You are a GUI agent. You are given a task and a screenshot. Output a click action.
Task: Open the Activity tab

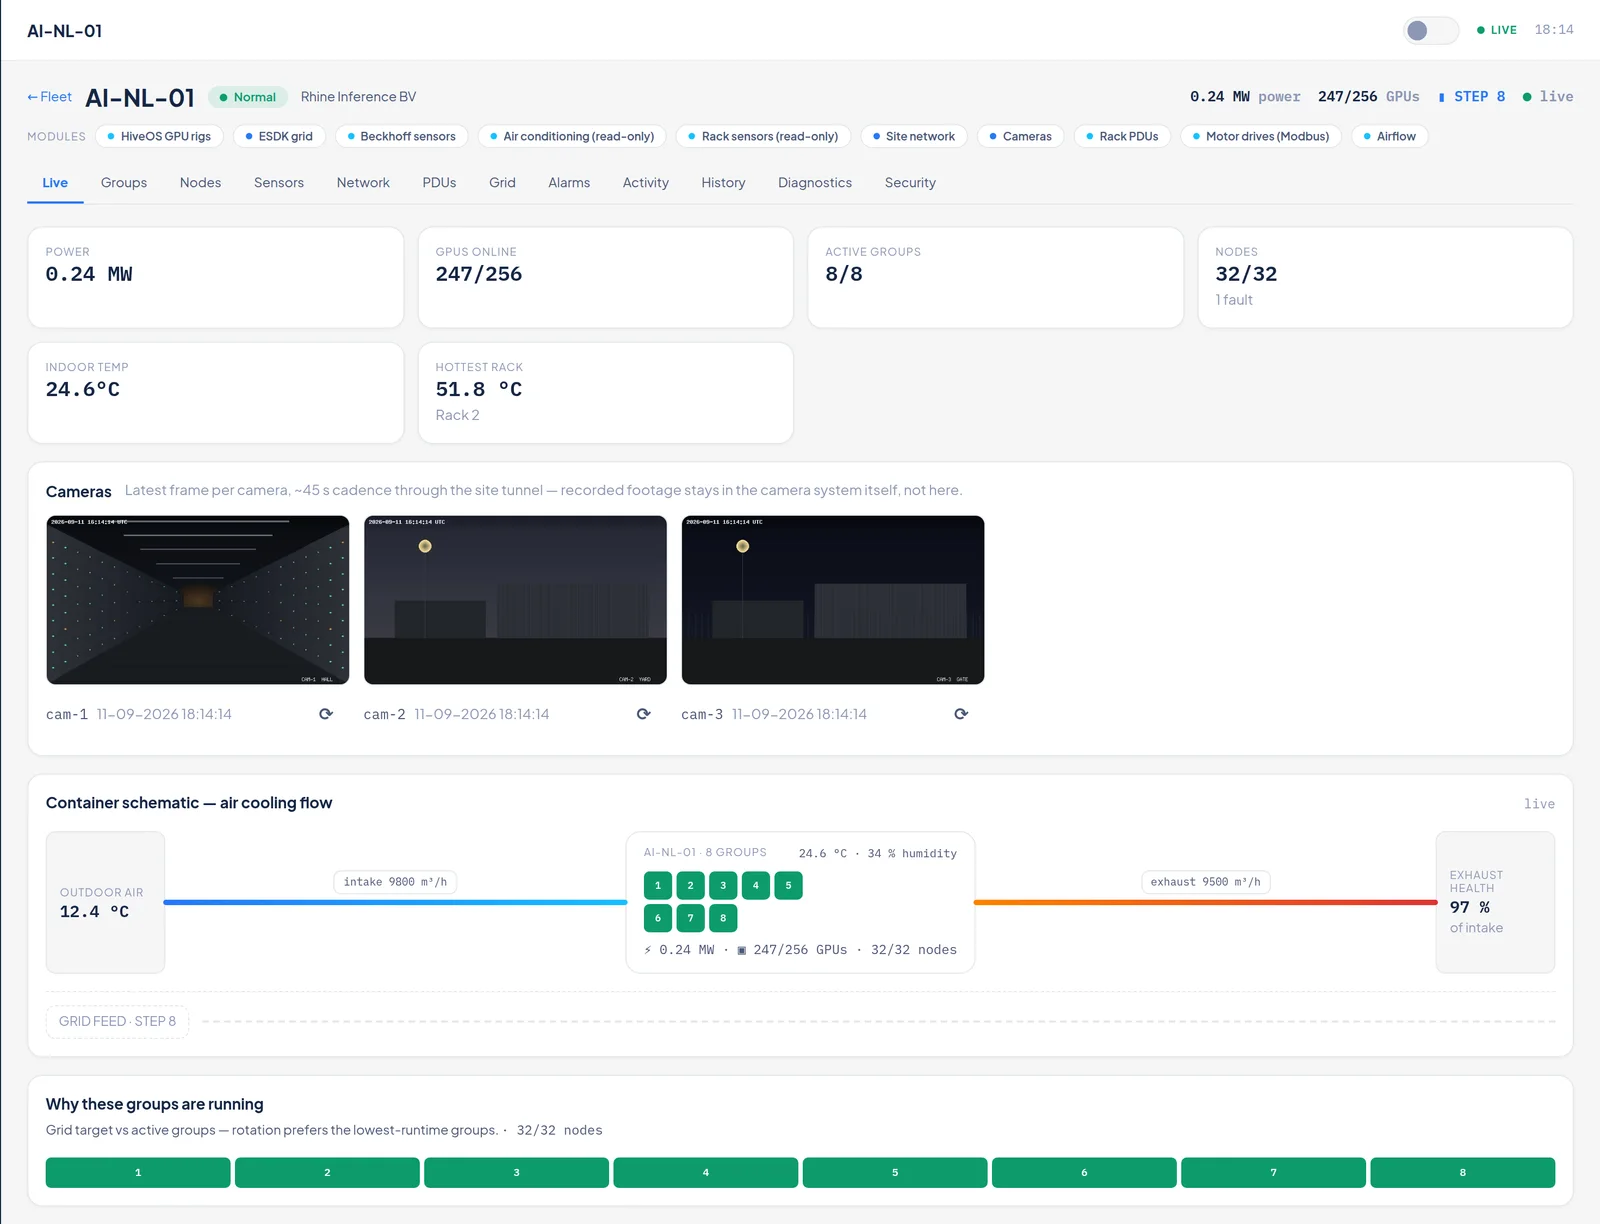(646, 183)
